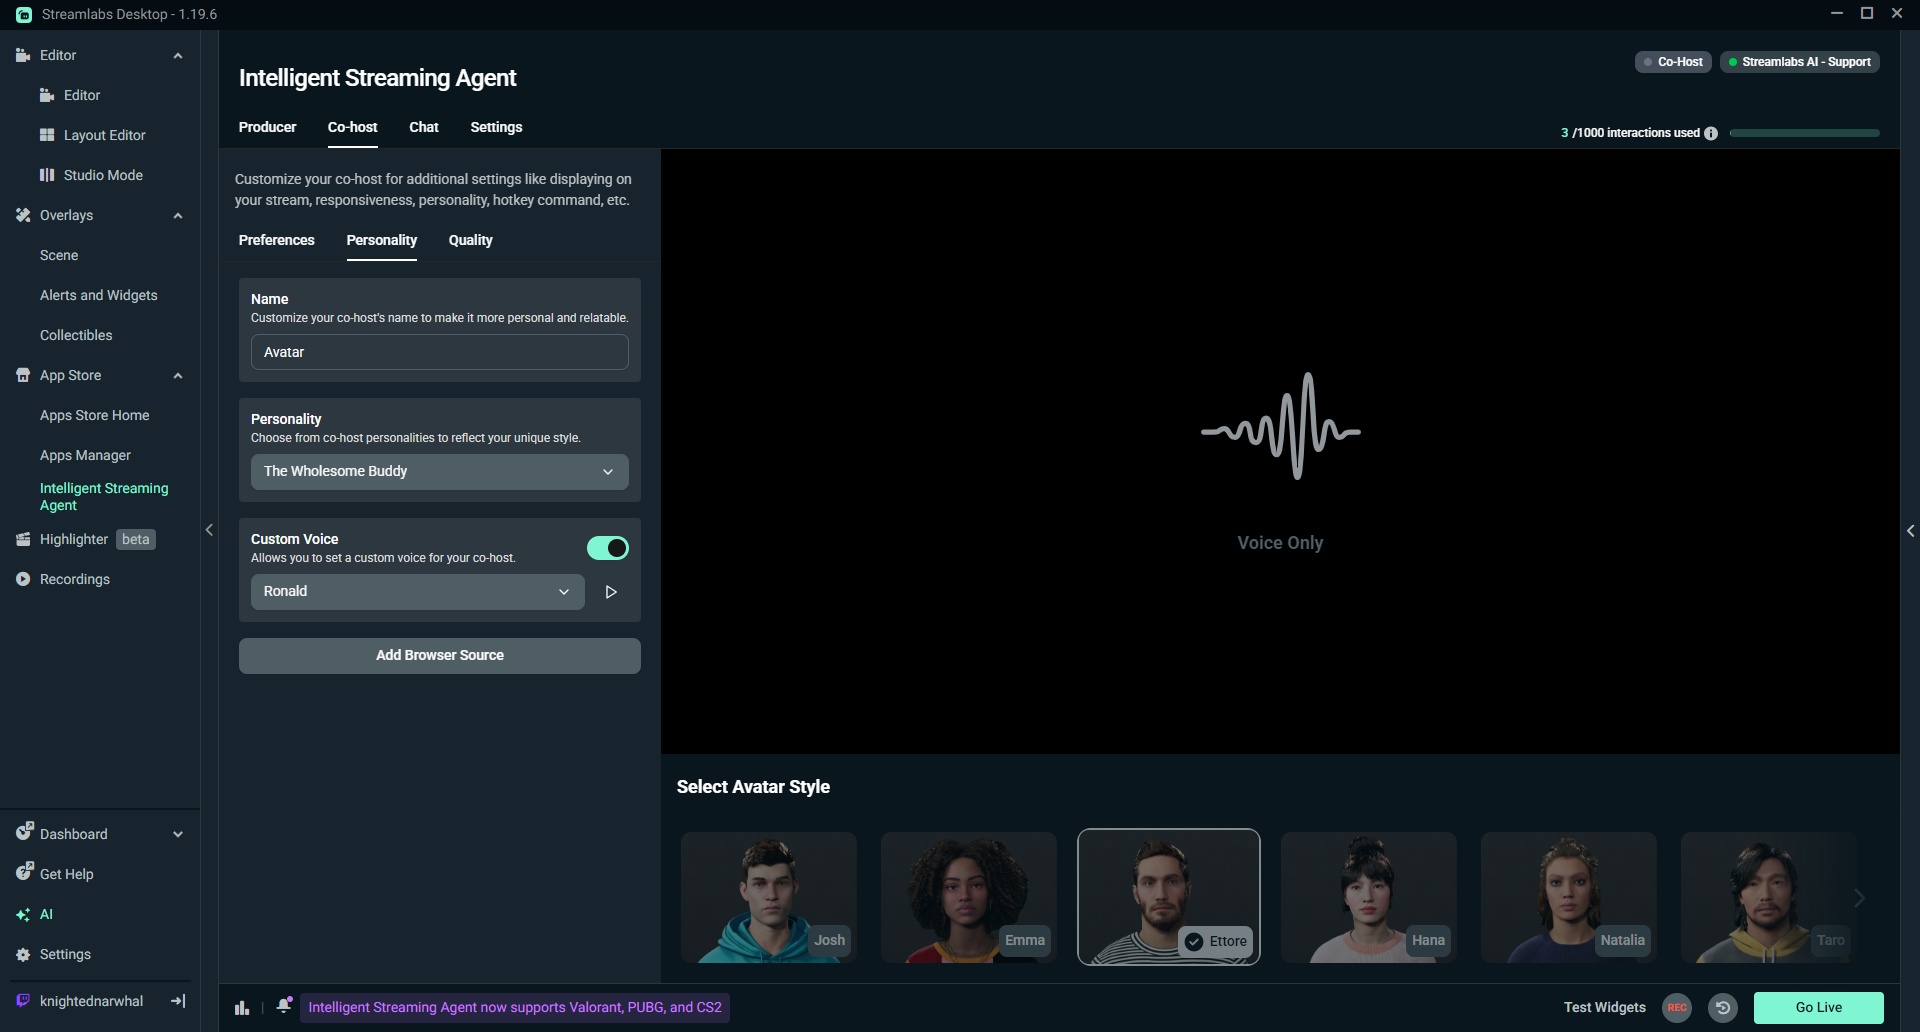Click the Add Browser Source button
The width and height of the screenshot is (1920, 1032).
[439, 655]
